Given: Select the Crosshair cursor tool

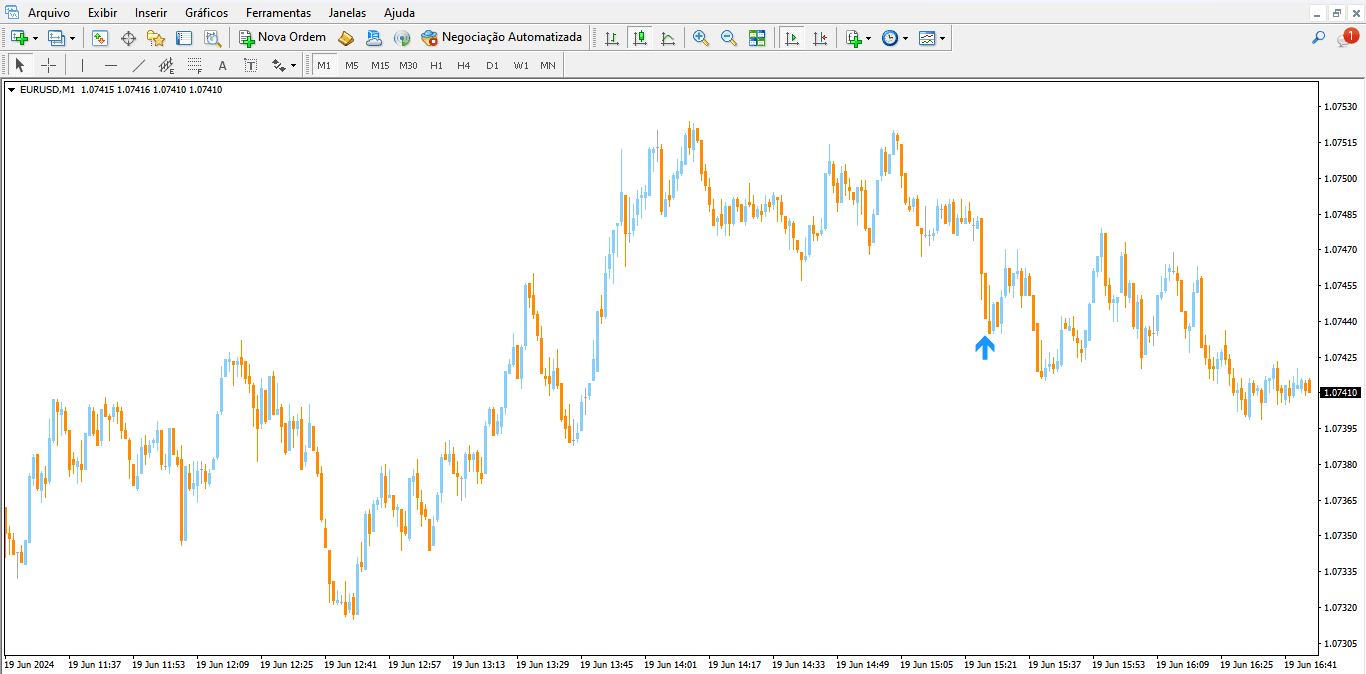Looking at the screenshot, I should point(48,65).
